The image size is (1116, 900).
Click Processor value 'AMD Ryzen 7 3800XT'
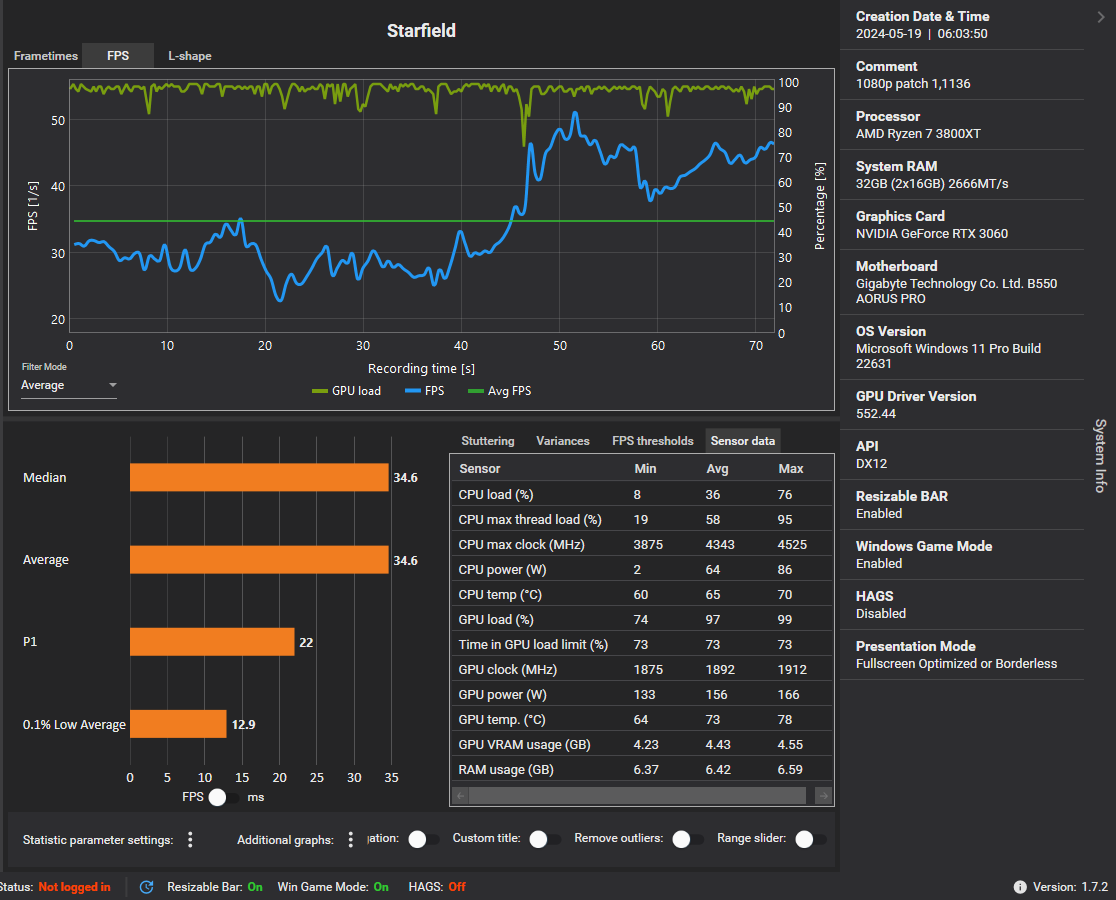click(x=918, y=133)
